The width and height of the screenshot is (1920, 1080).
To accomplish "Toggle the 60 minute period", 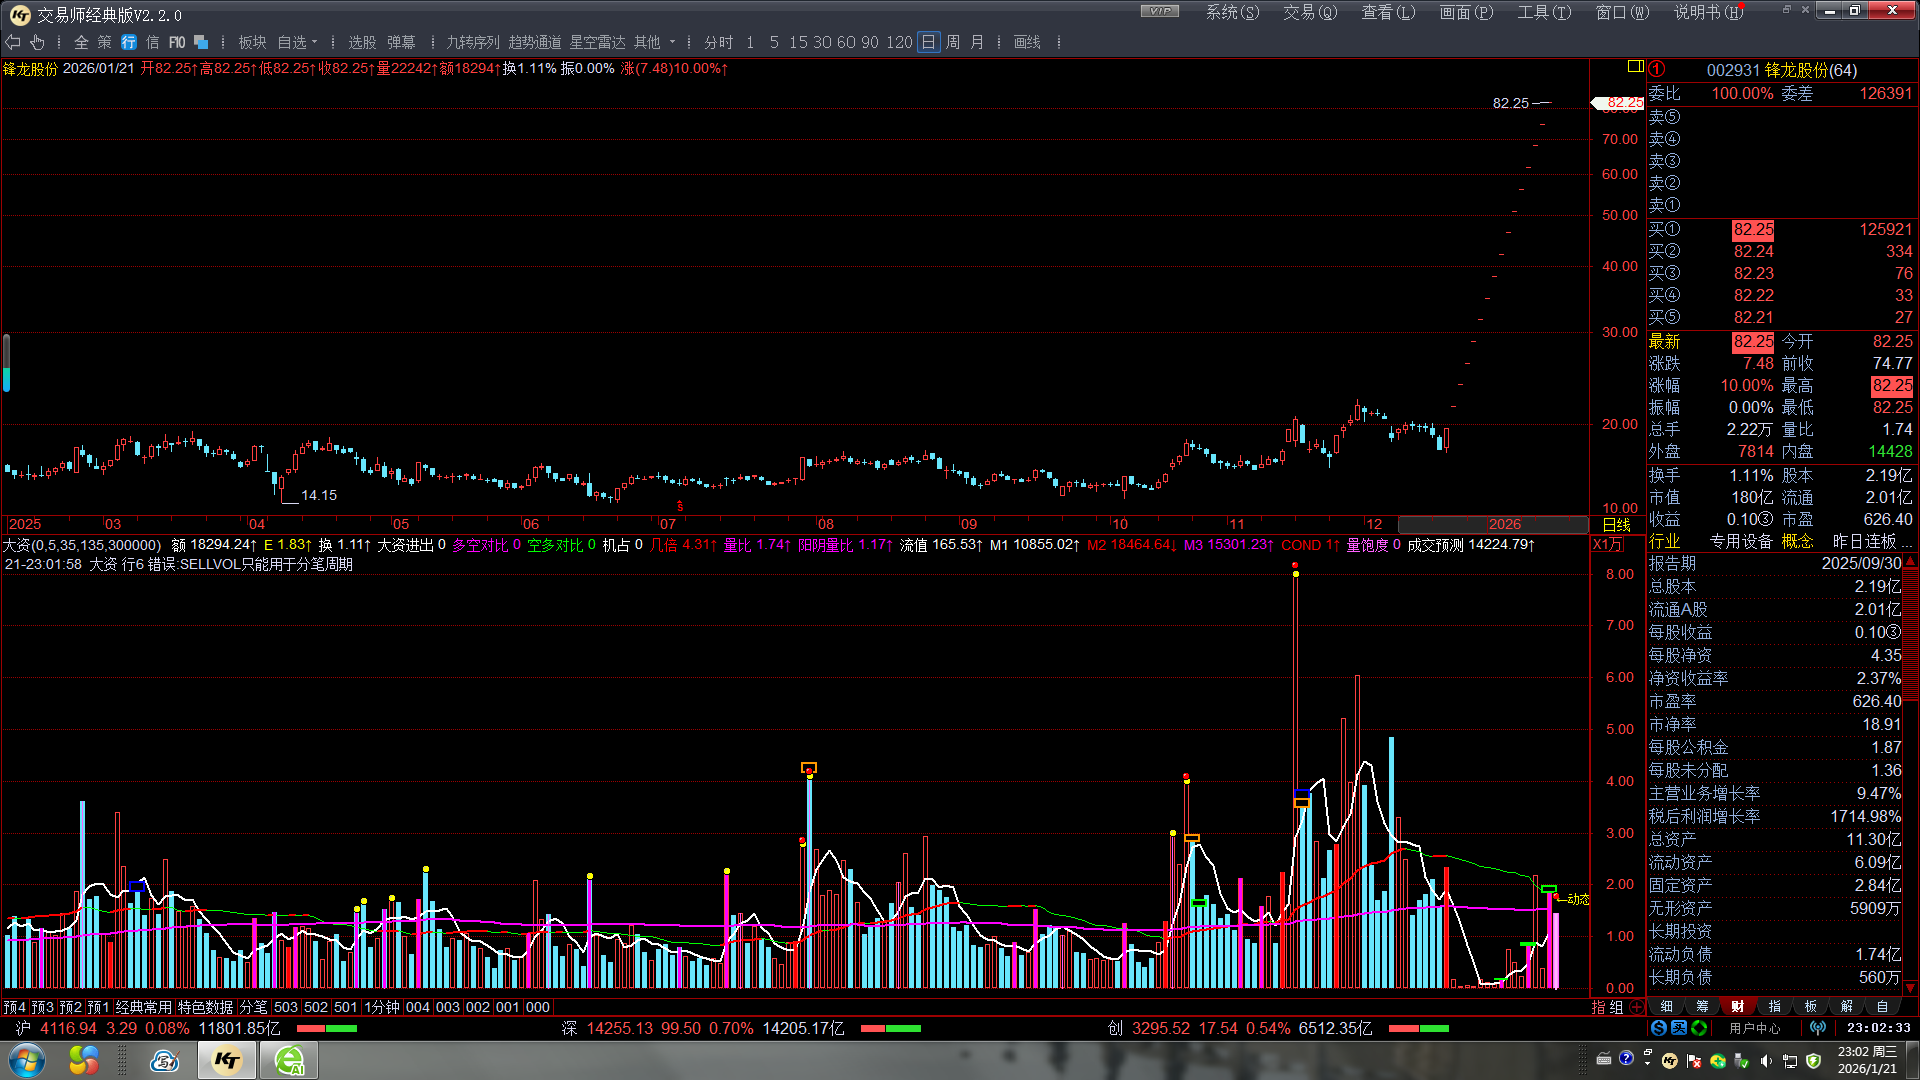I will (846, 42).
